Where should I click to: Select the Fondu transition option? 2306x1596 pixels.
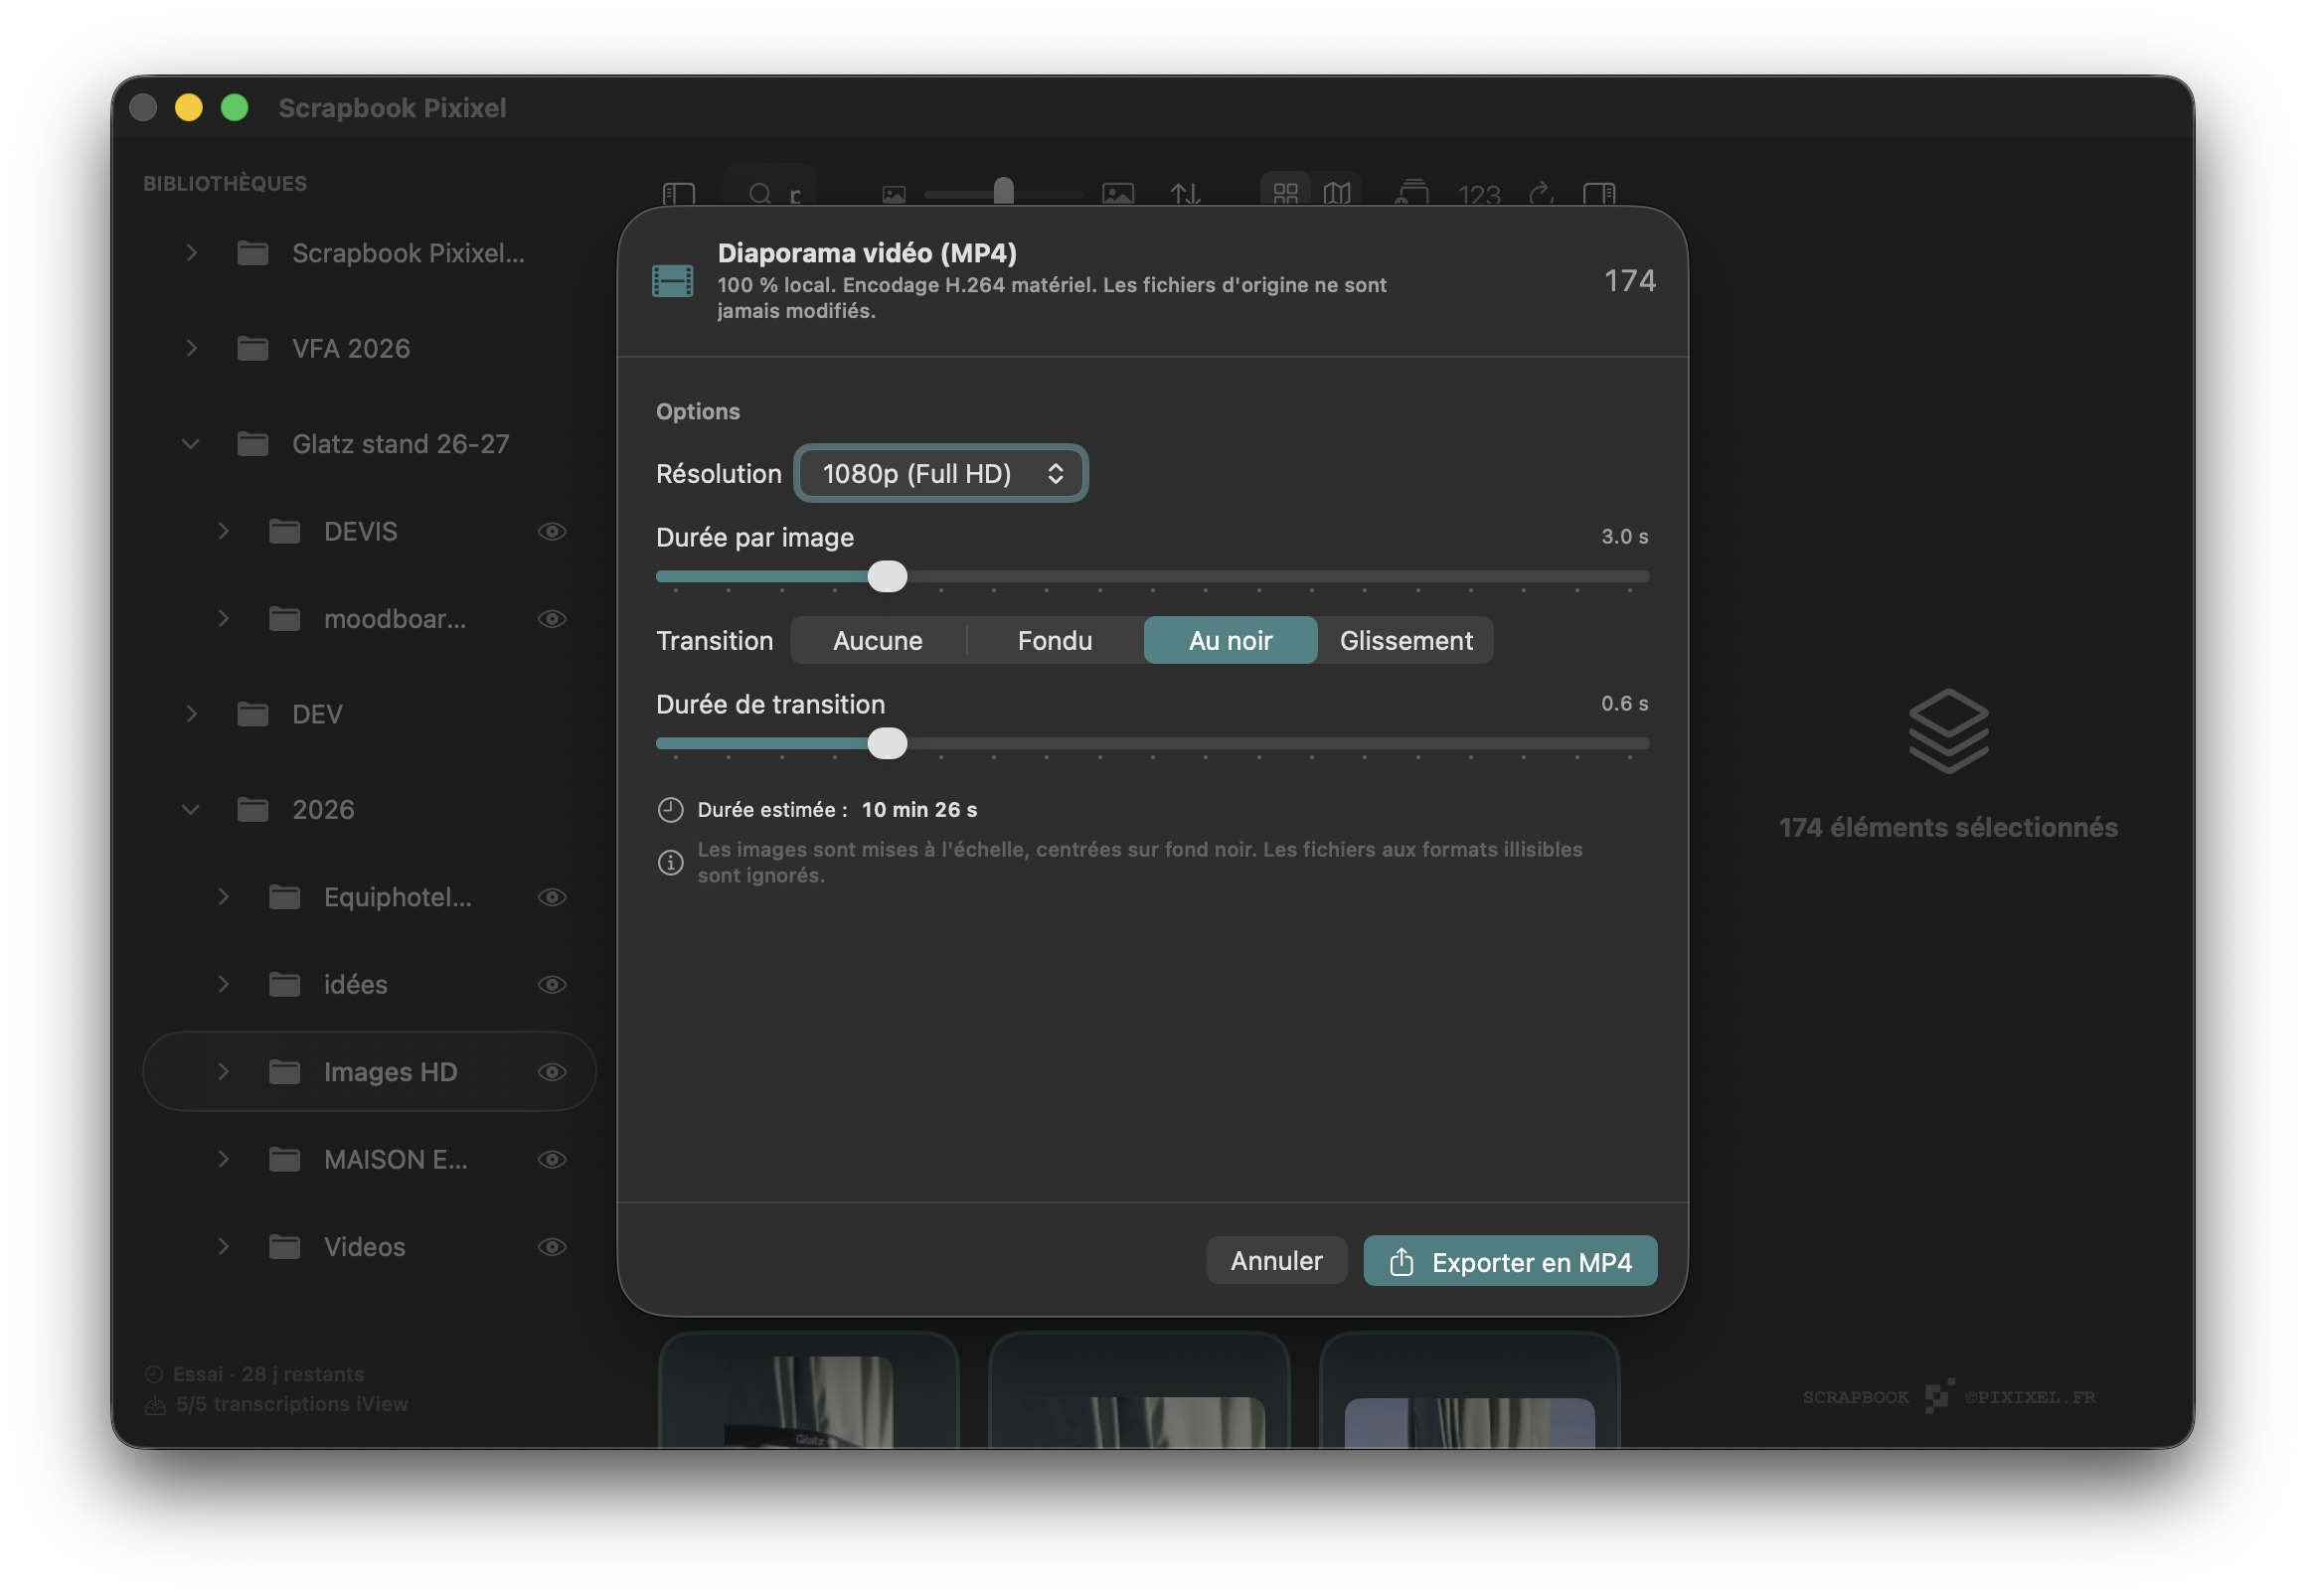click(x=1055, y=640)
